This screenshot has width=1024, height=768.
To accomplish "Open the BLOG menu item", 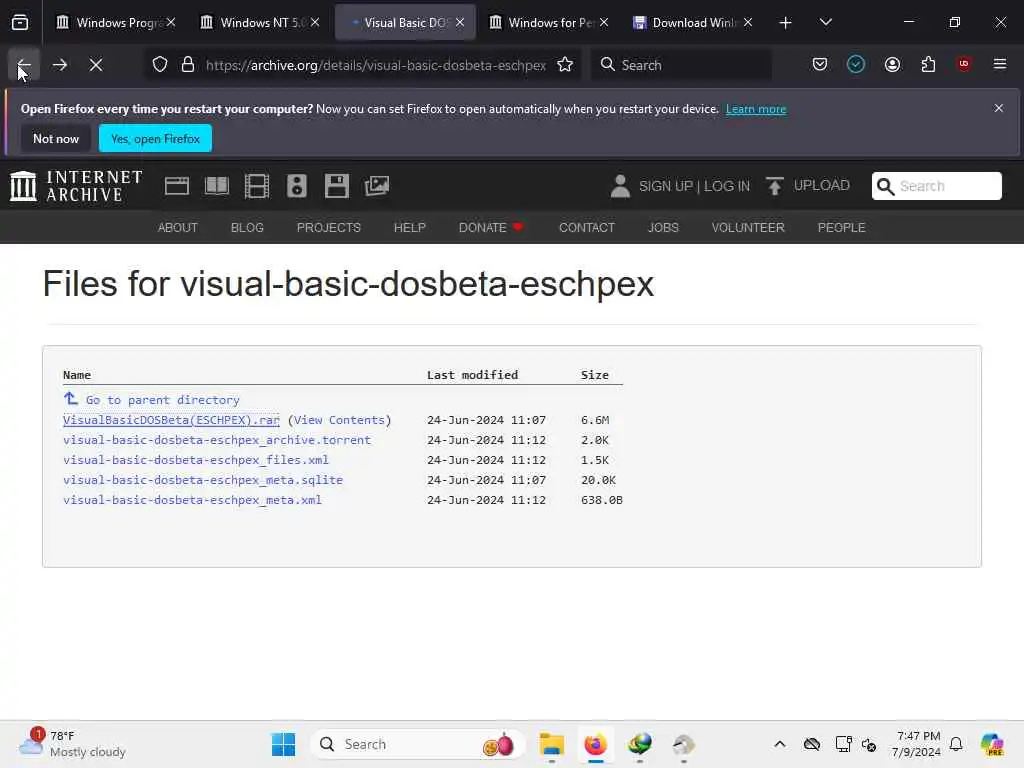I will pos(247,227).
